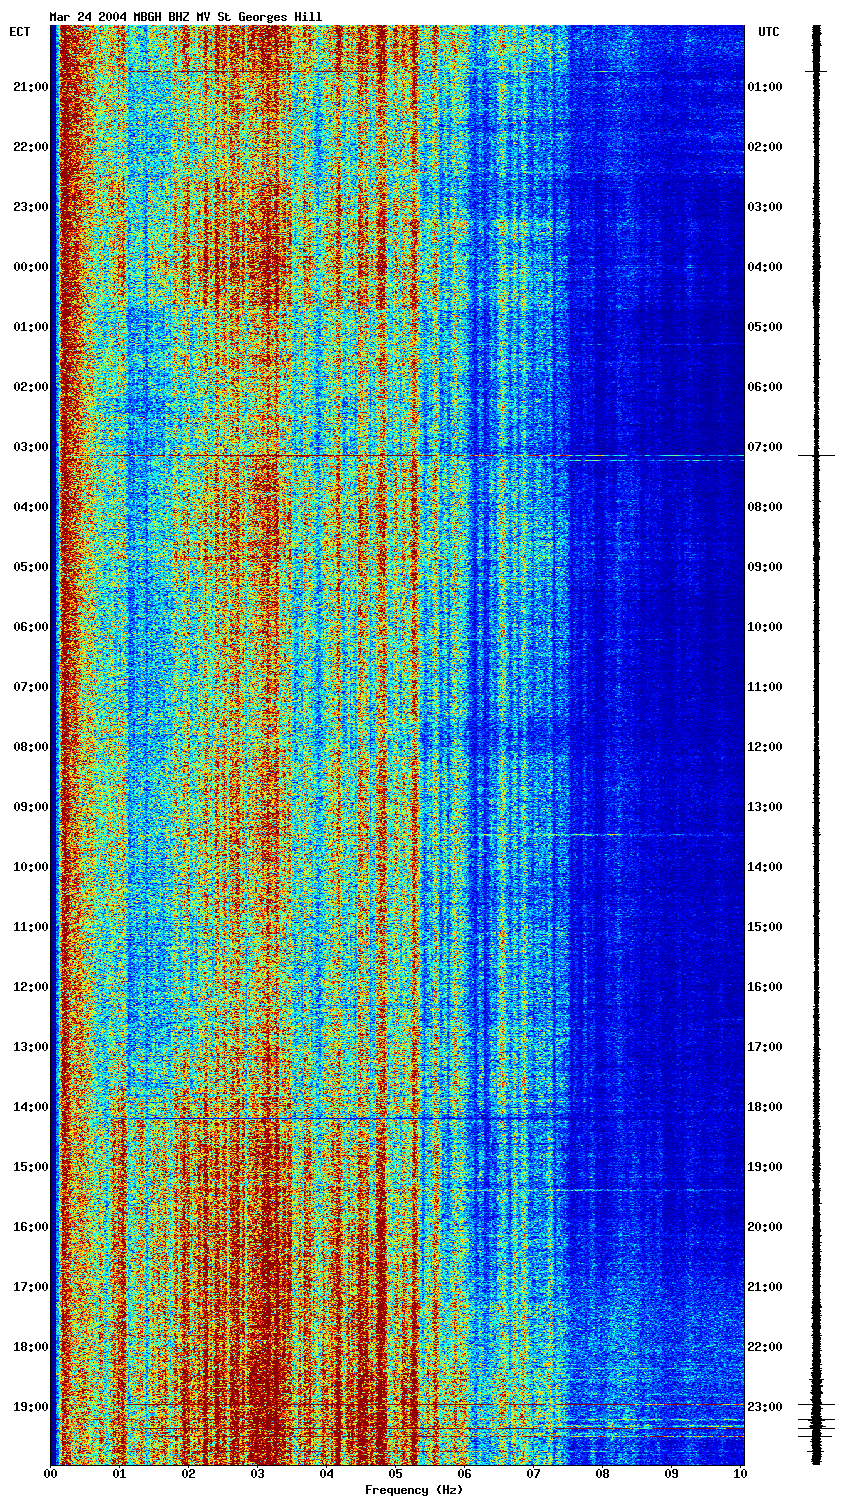Select the 'UTC' time axis header
Screen dimensions: 852x1500
768,32
